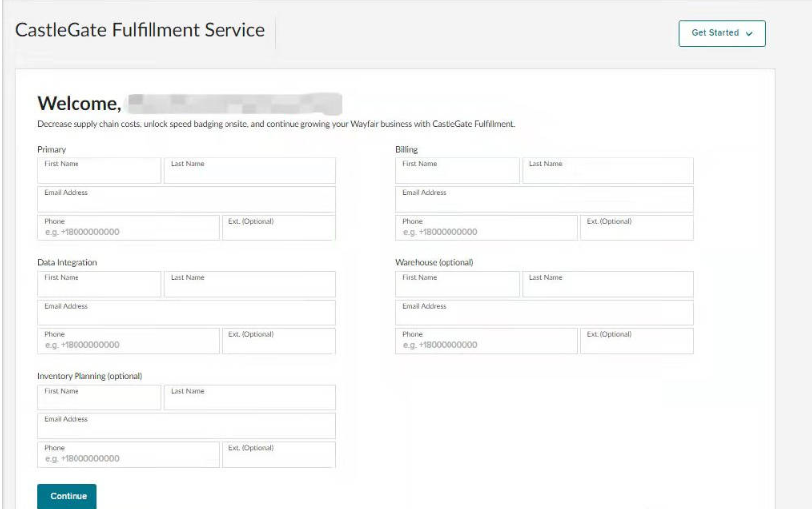Click into the Primary Phone field

pyautogui.click(x=128, y=228)
